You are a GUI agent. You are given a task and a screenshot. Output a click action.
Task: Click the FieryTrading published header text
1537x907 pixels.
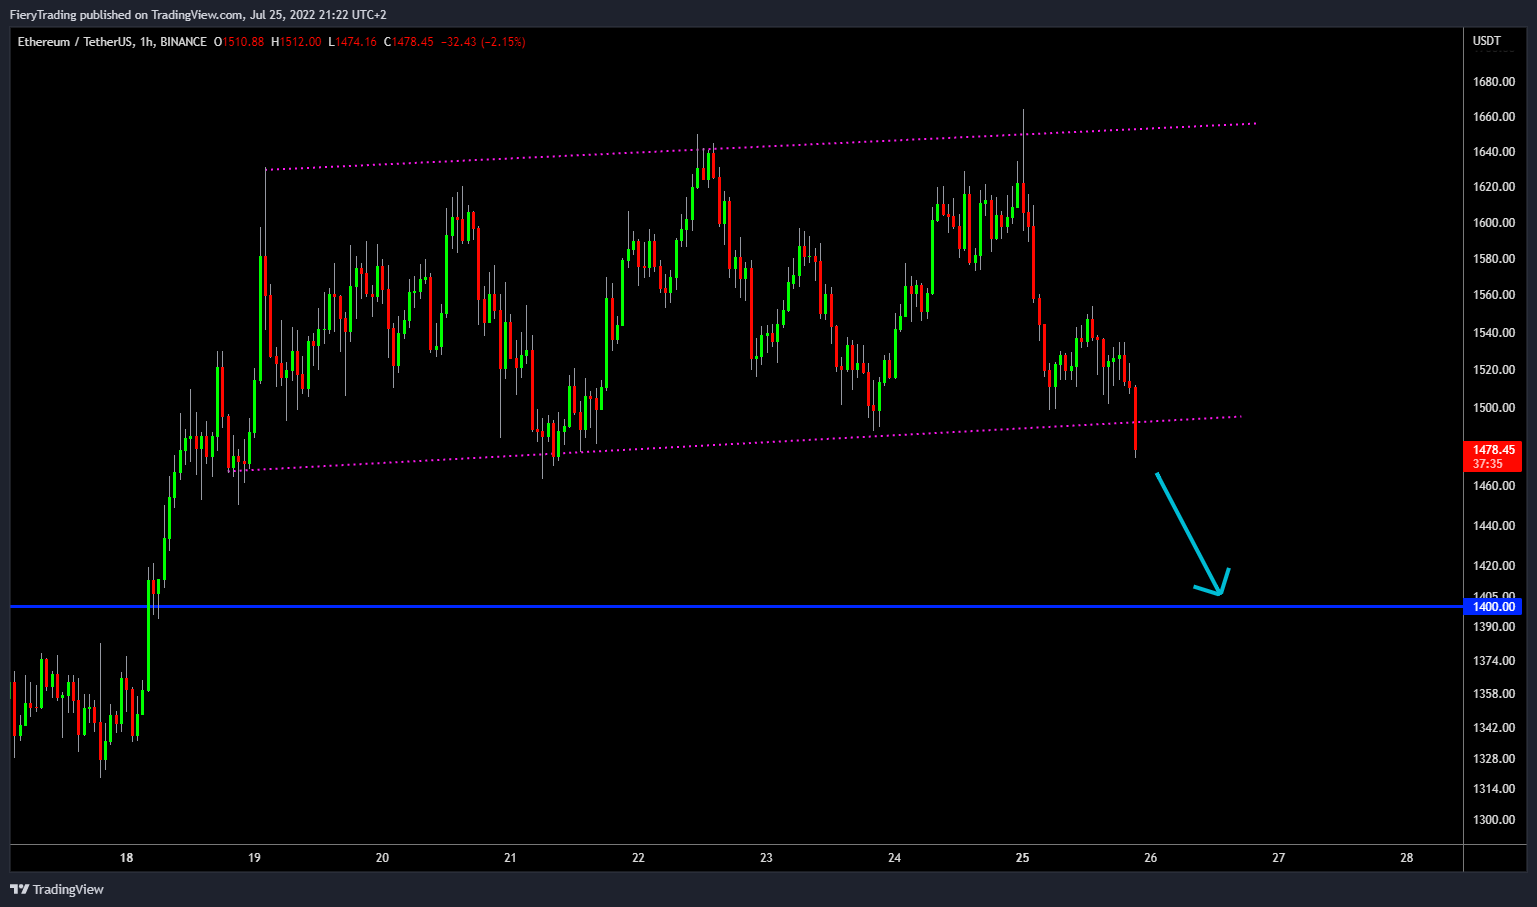198,15
